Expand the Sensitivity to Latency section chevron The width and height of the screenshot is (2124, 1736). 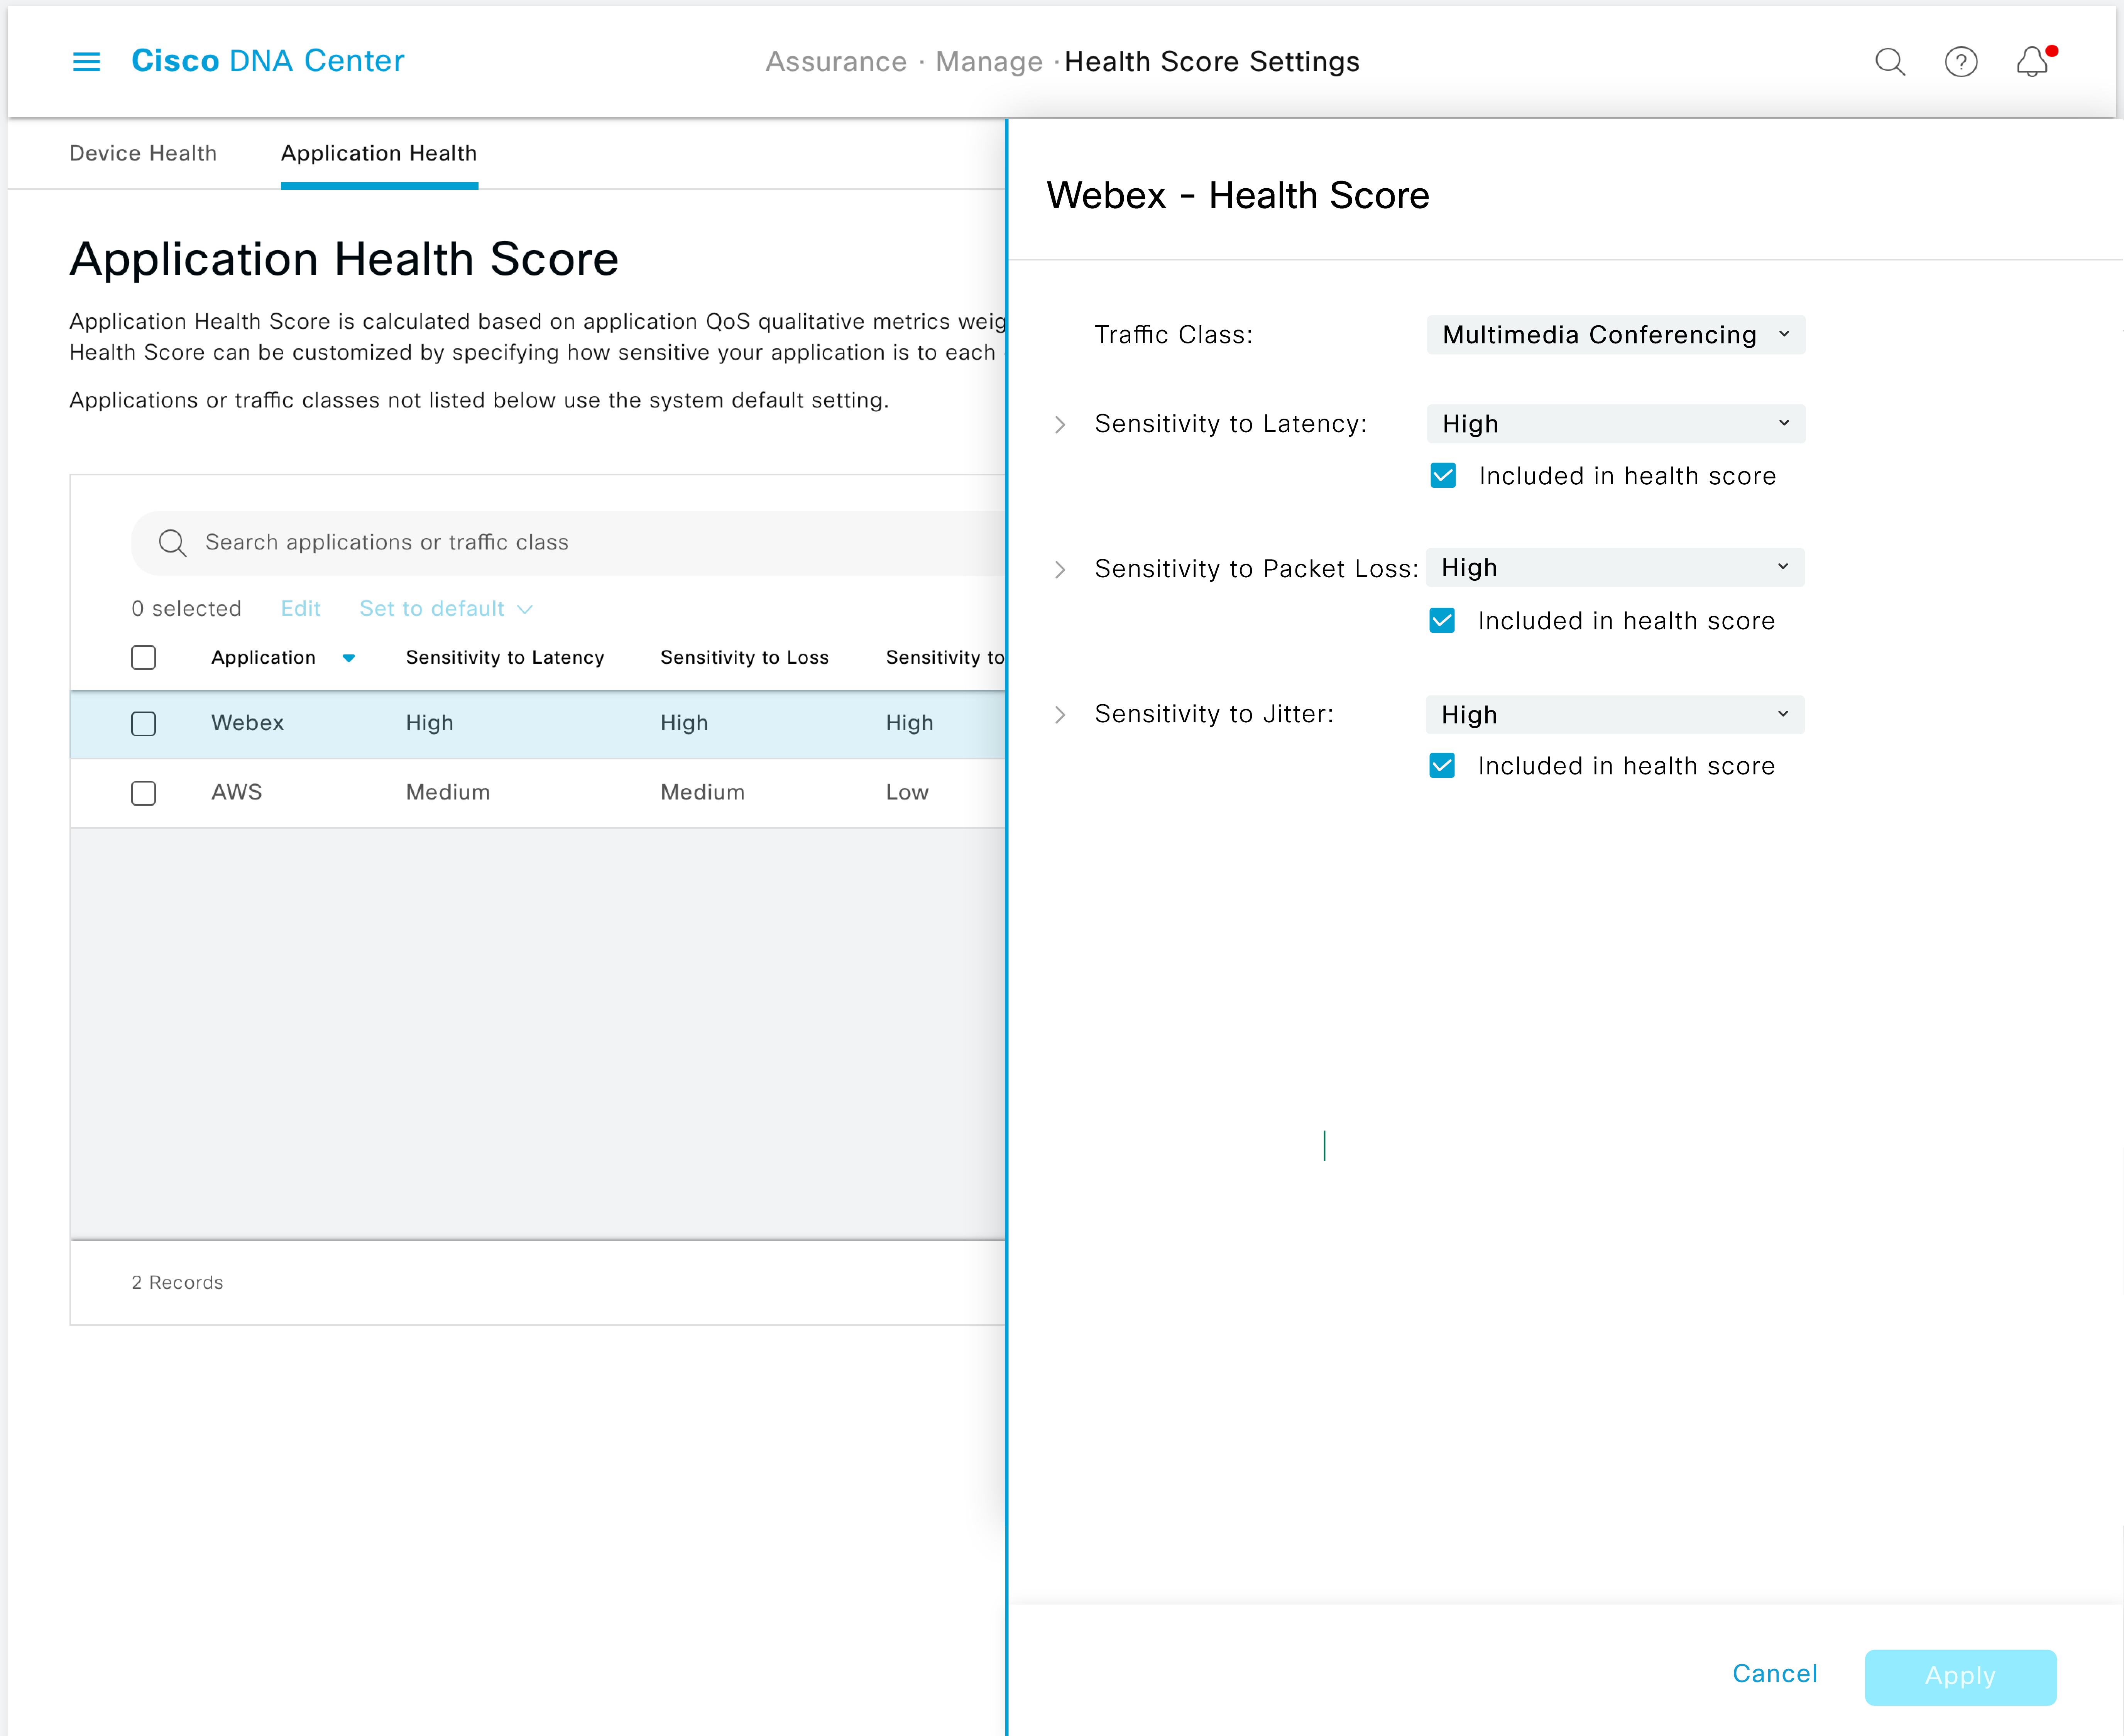pos(1061,425)
